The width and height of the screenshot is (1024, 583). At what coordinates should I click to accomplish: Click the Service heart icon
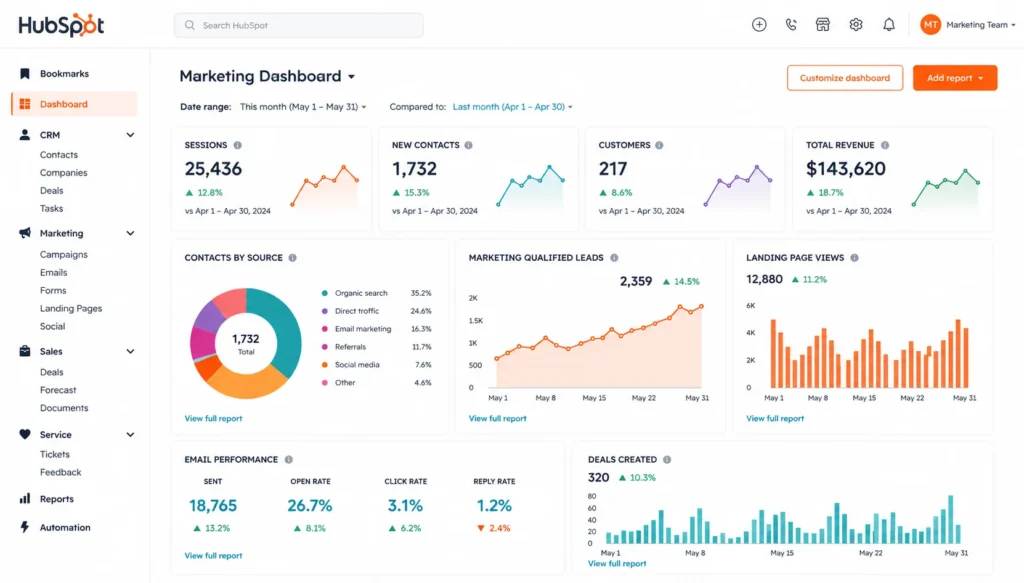coord(25,434)
